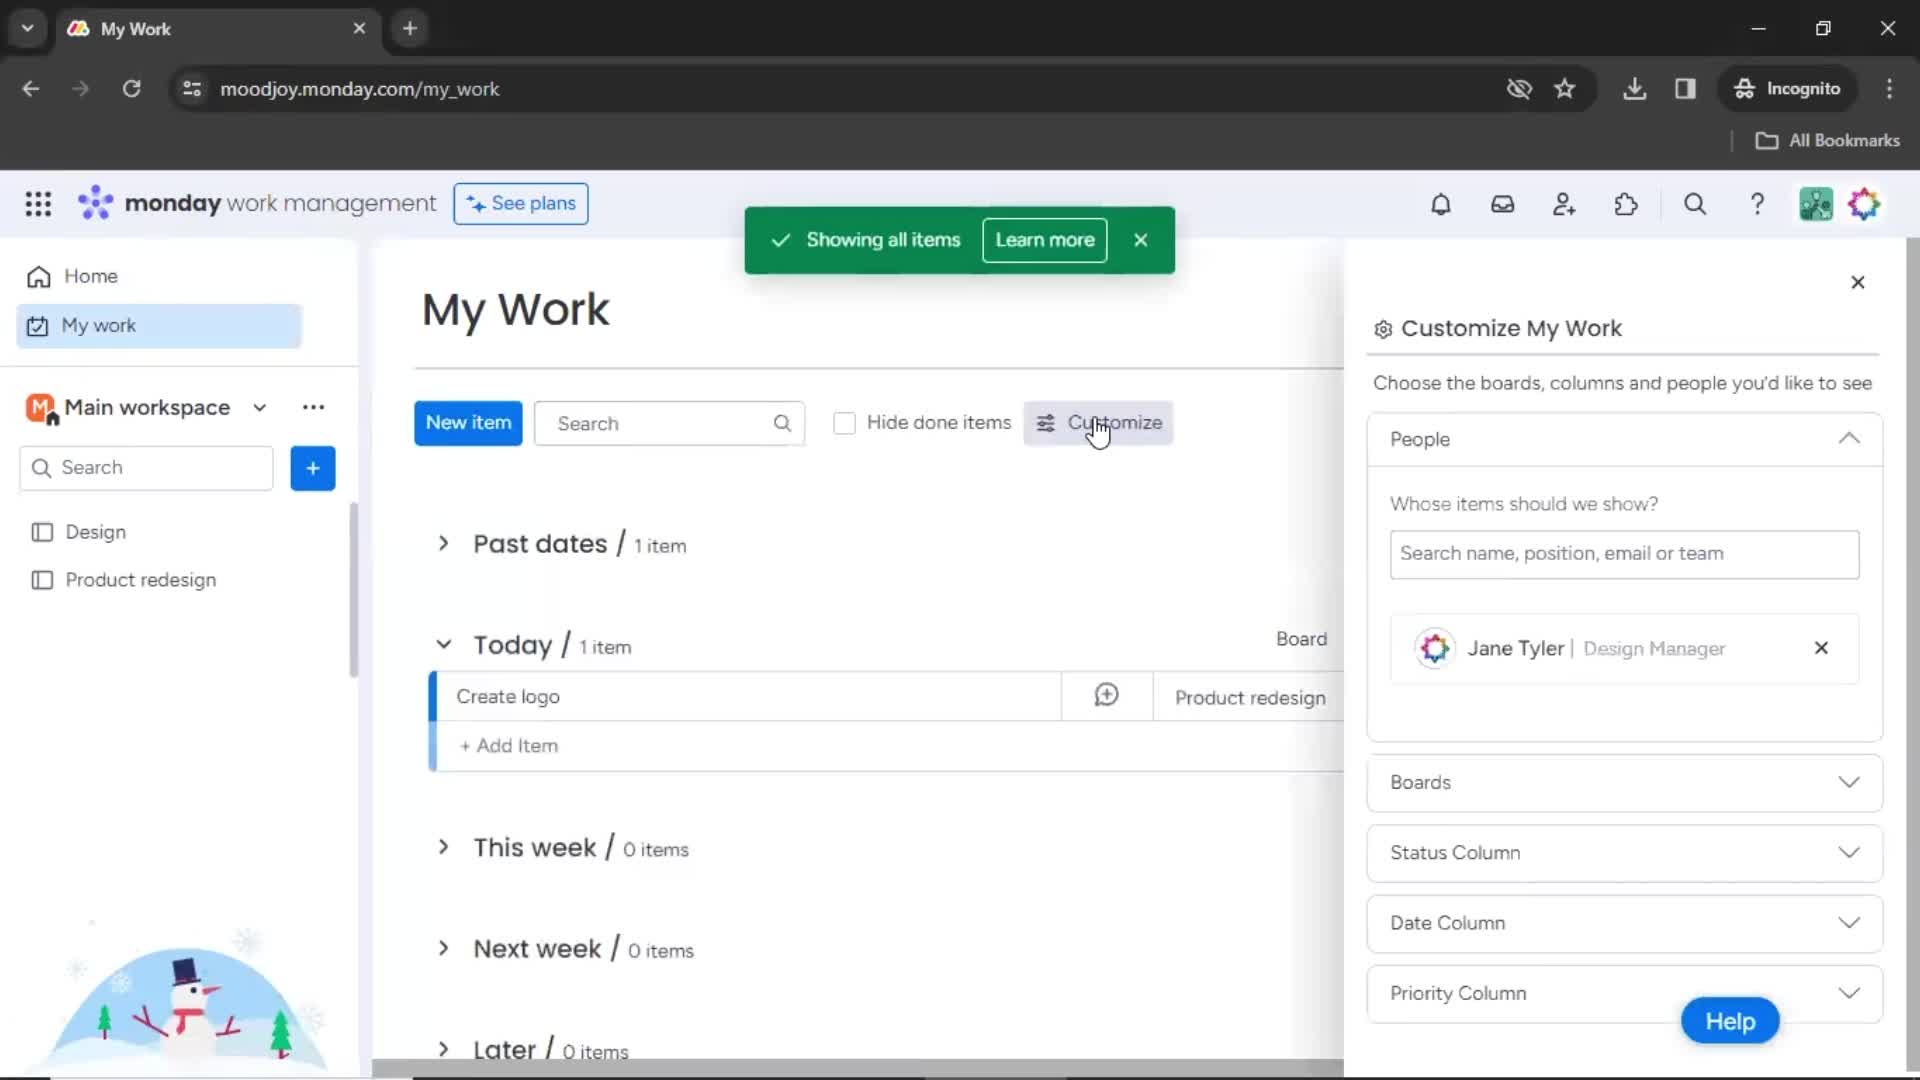
Task: Remove Jane Tyler from People filter
Action: (1821, 647)
